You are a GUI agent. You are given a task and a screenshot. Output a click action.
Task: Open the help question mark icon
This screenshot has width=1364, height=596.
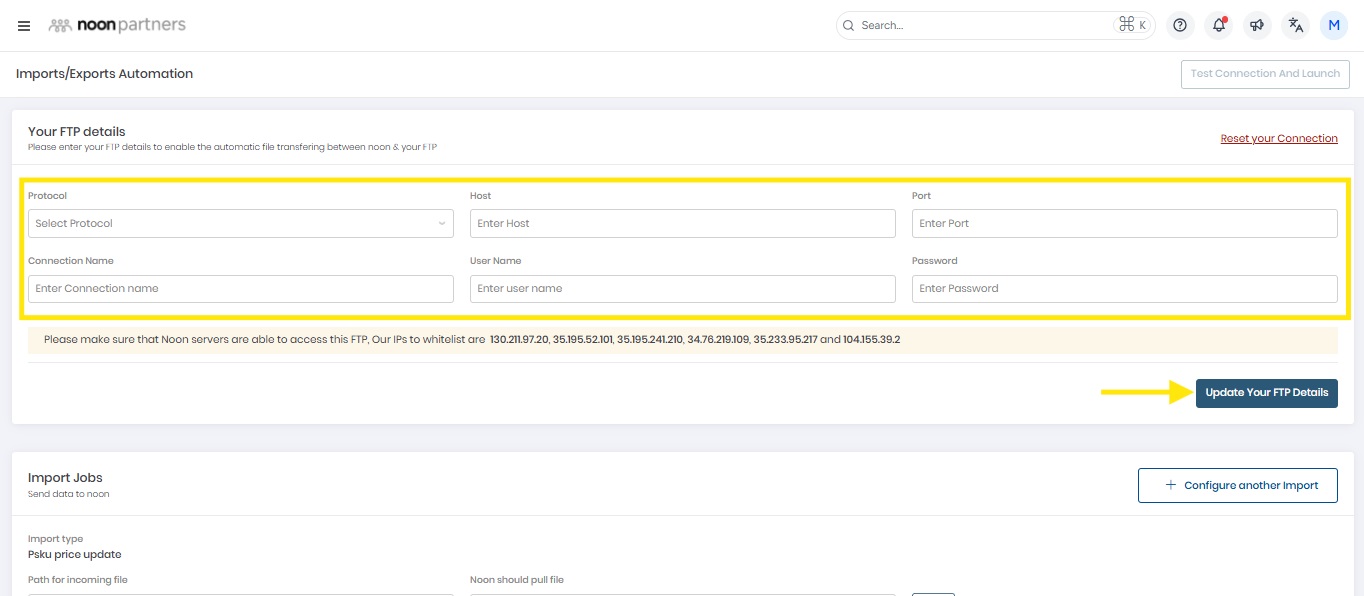(x=1180, y=26)
